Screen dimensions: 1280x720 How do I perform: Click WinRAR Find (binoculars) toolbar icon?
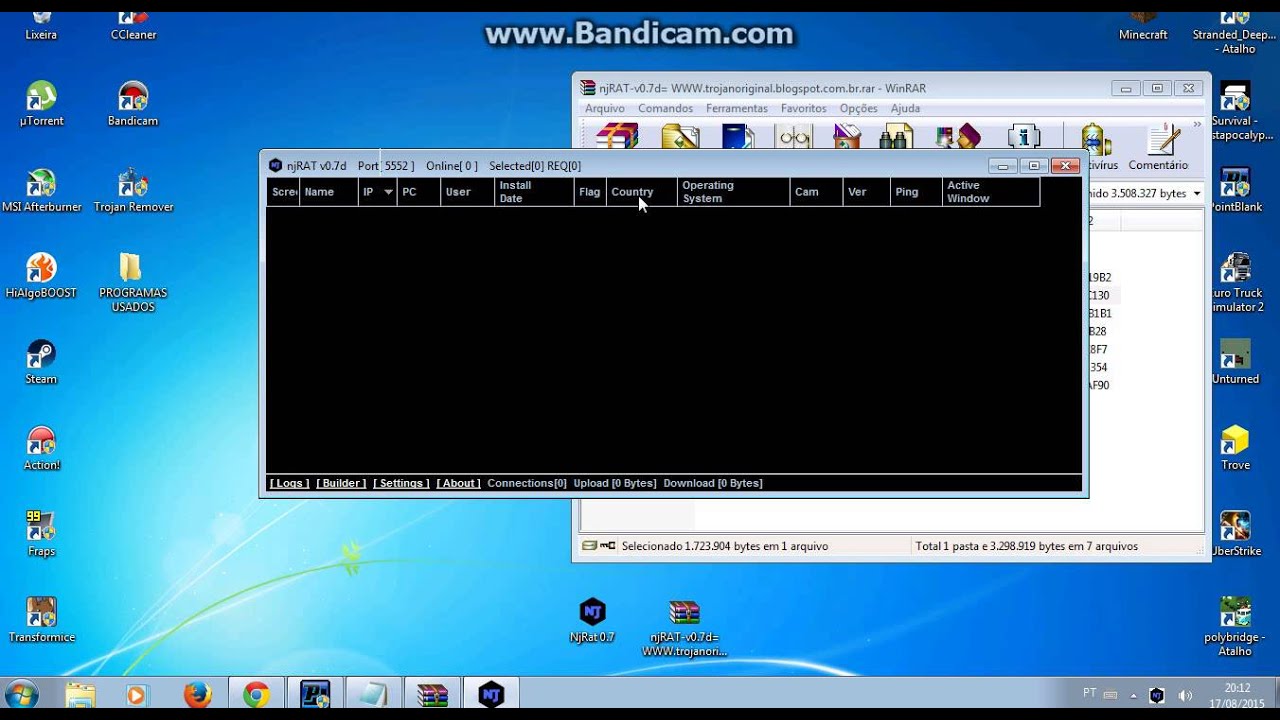point(896,136)
